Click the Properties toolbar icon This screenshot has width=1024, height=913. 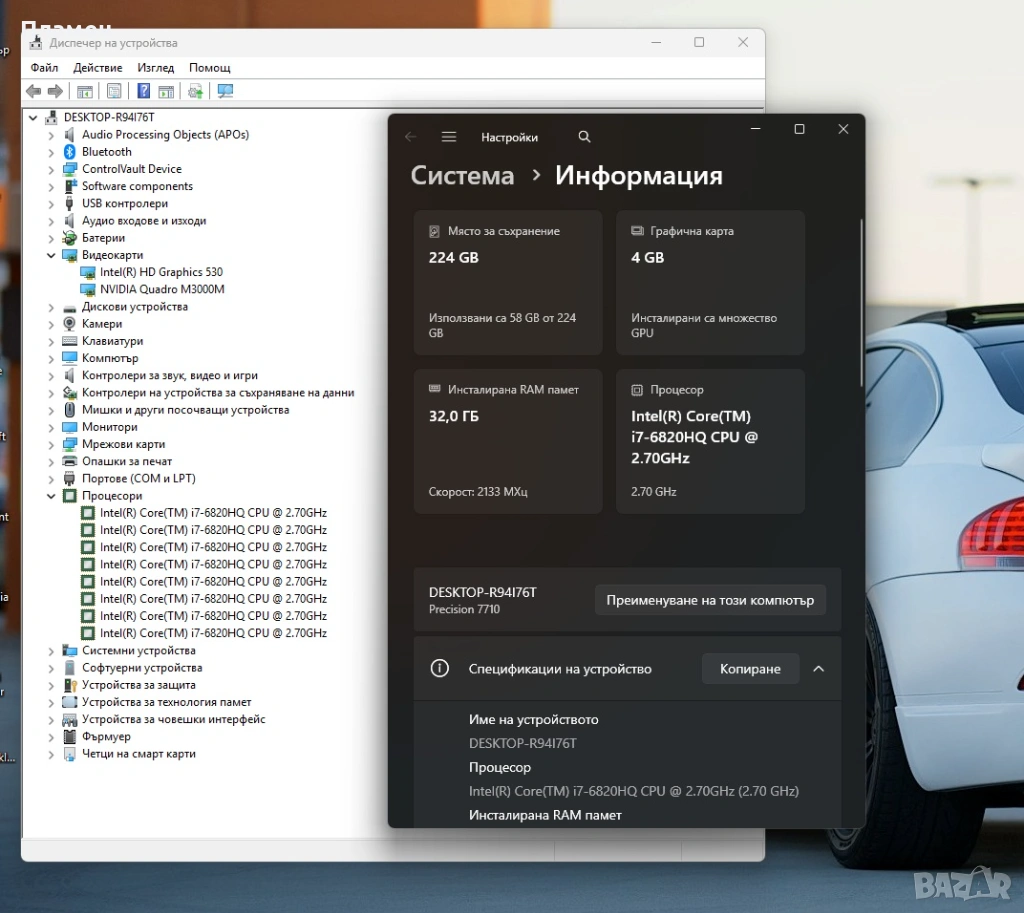pyautogui.click(x=114, y=91)
